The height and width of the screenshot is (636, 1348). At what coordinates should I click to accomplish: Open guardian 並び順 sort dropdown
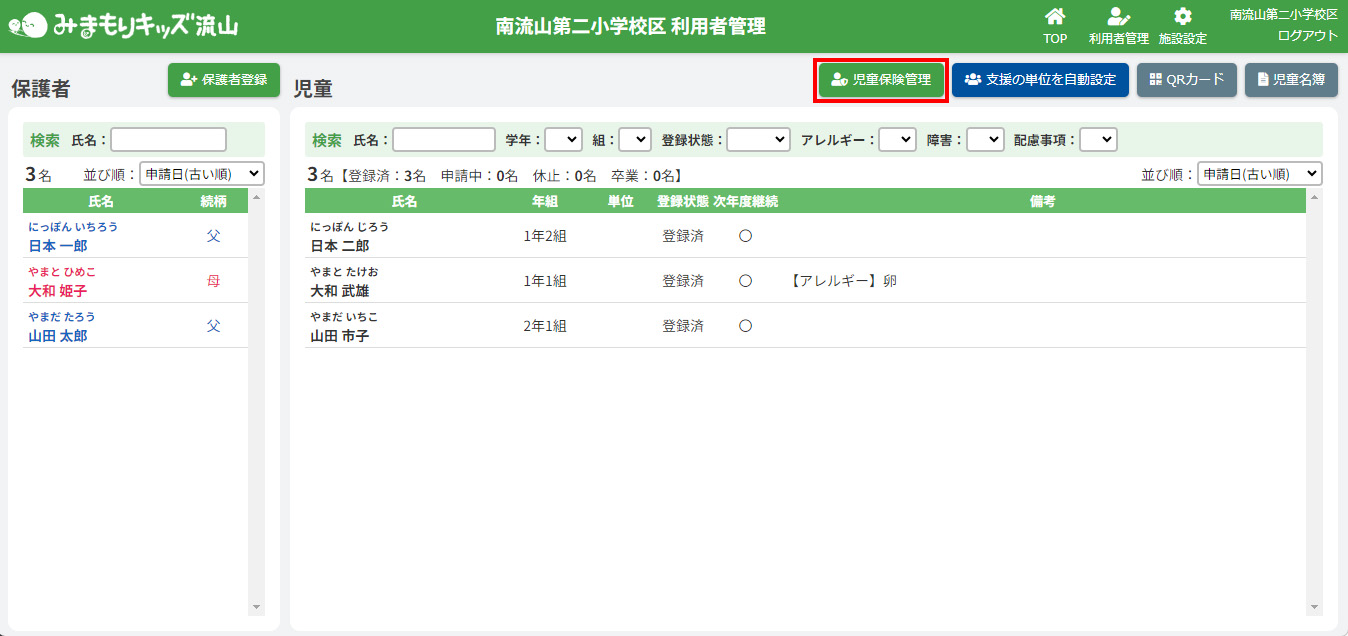click(x=202, y=174)
